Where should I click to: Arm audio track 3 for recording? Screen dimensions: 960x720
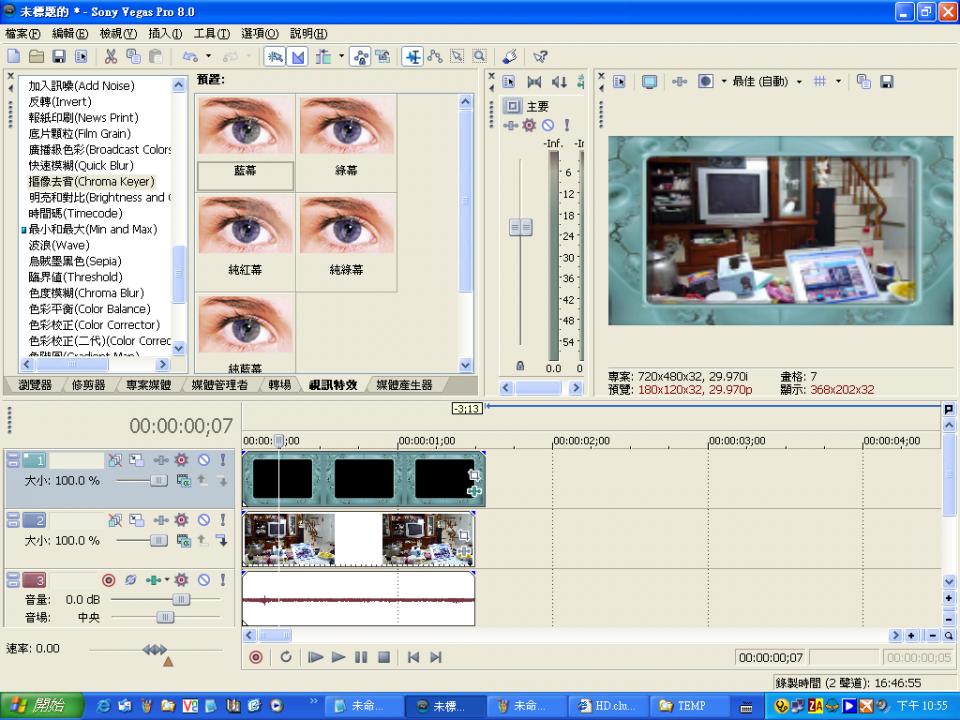[109, 580]
